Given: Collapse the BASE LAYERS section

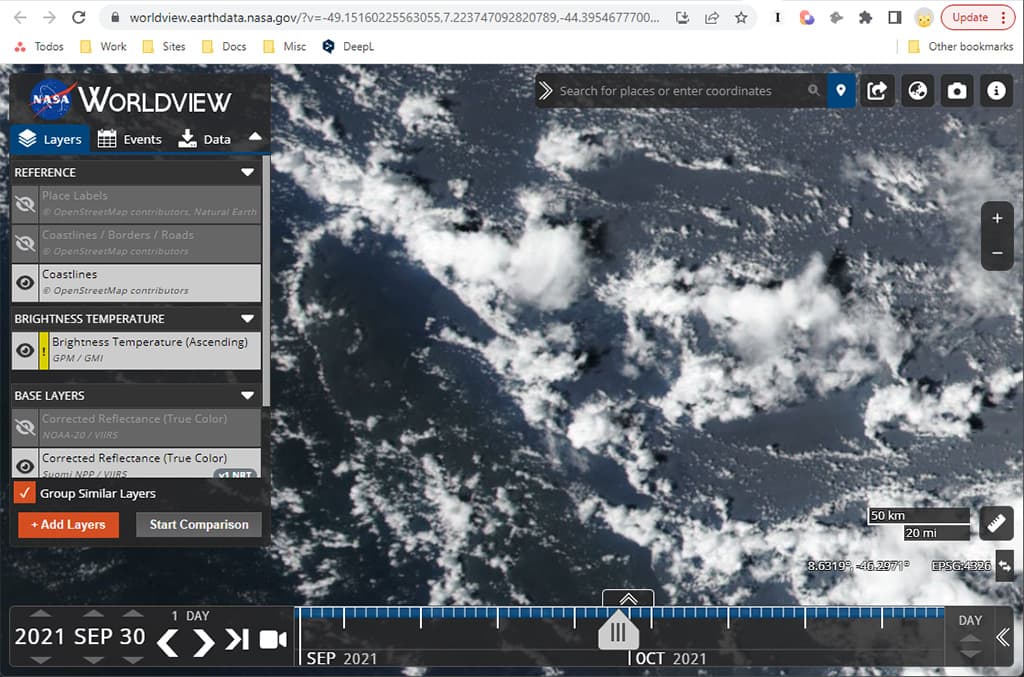Looking at the screenshot, I should pos(250,395).
